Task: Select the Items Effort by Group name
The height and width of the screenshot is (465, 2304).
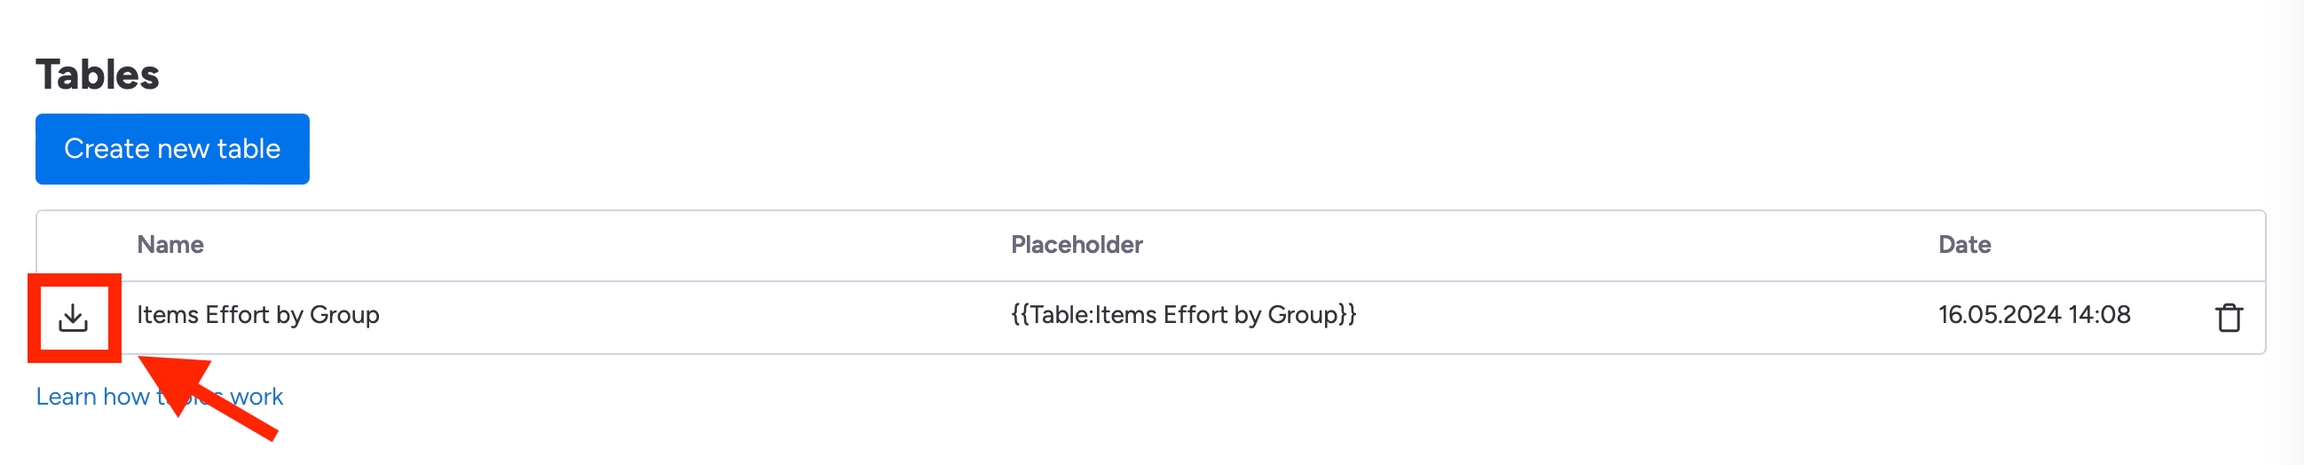Action: [x=258, y=315]
